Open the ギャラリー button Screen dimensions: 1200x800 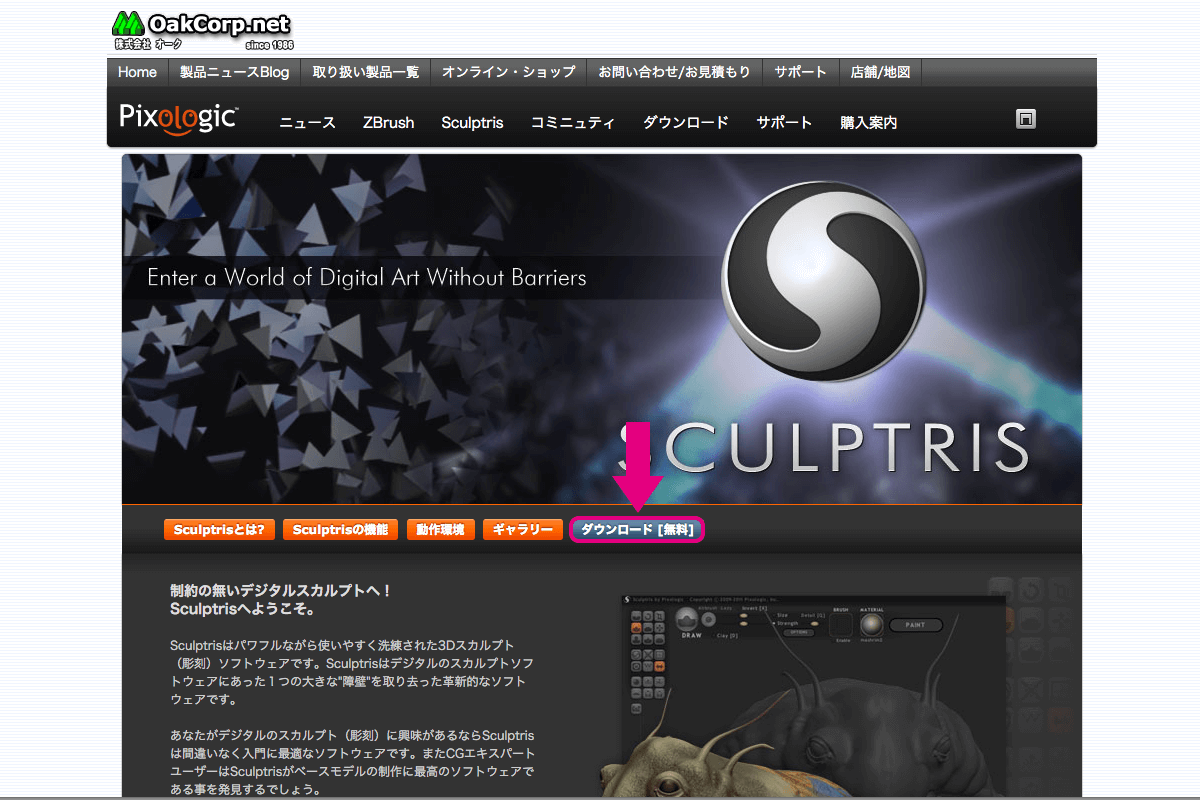[x=522, y=530]
